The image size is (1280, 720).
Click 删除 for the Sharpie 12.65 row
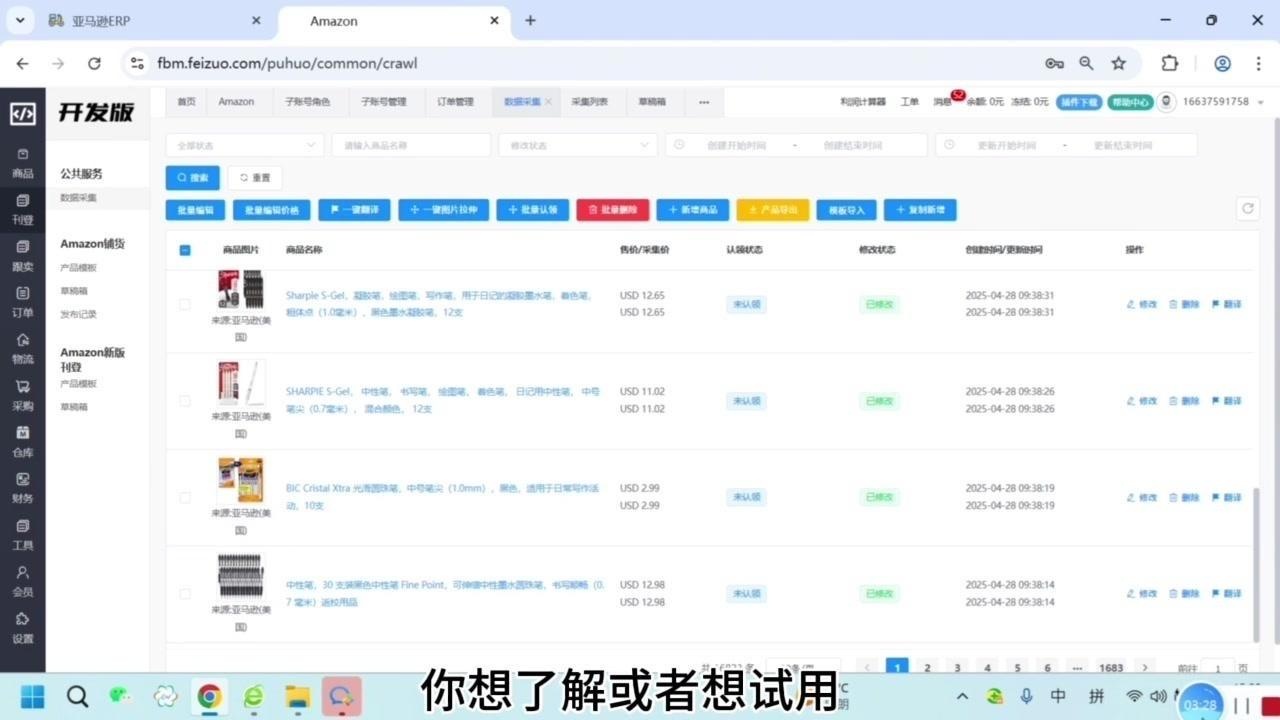tap(1184, 304)
